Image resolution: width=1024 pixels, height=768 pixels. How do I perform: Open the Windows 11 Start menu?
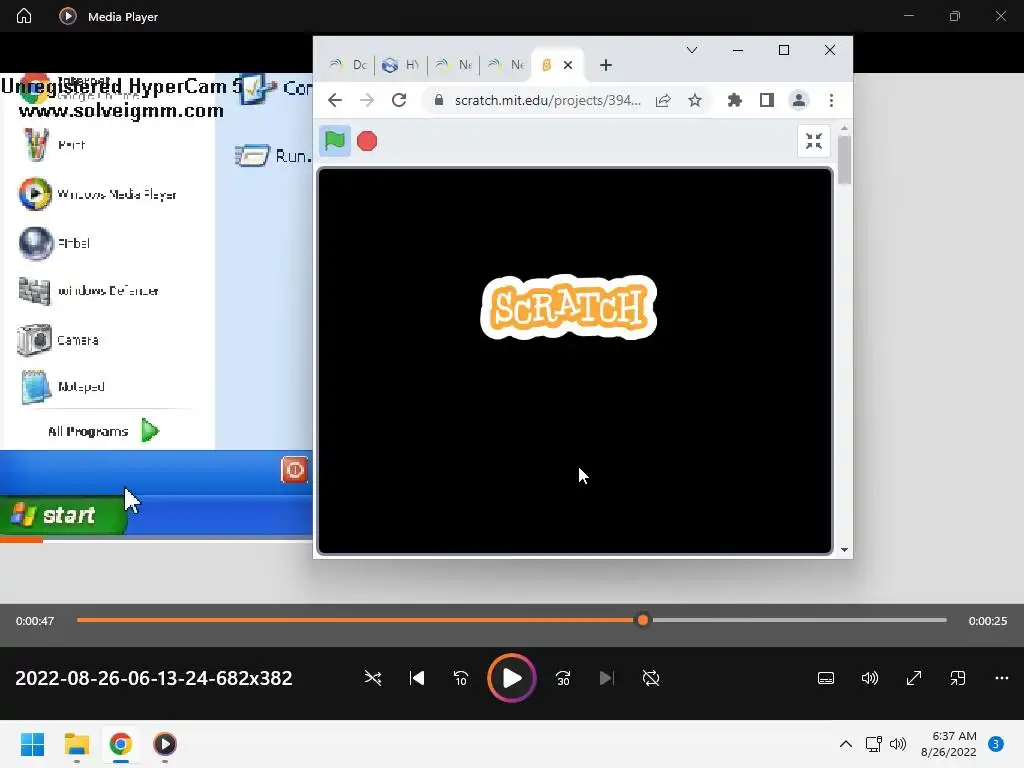[x=33, y=744]
